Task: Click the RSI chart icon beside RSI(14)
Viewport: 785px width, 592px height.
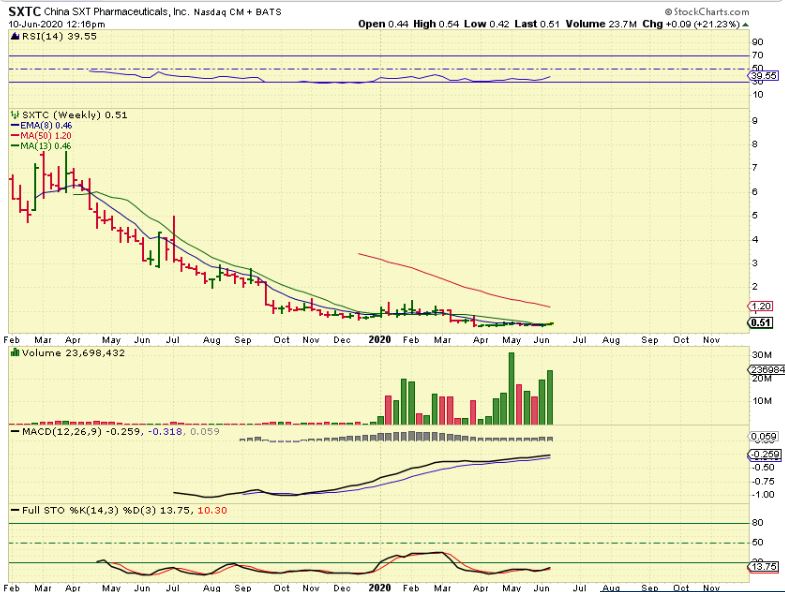Action: coord(15,36)
